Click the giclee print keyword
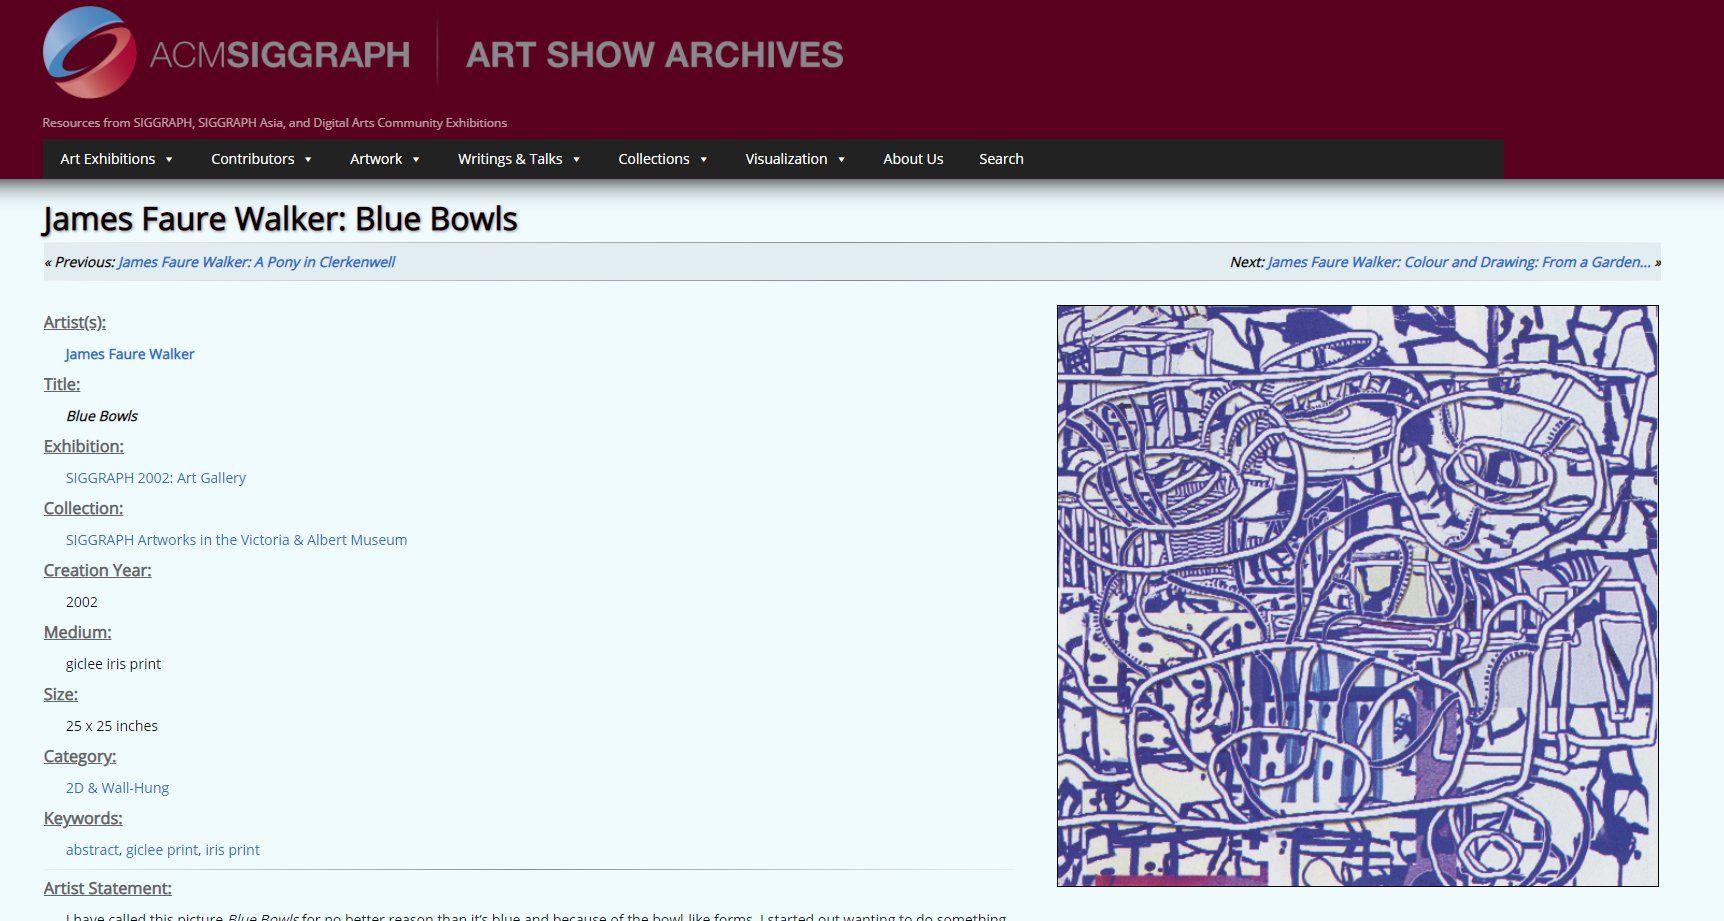 161,850
